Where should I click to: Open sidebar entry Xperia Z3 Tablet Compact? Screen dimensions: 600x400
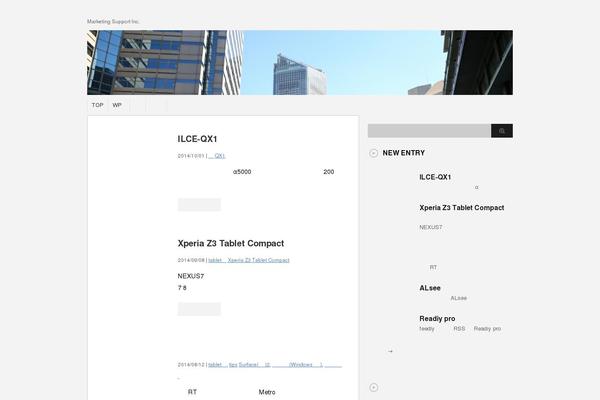(461, 208)
